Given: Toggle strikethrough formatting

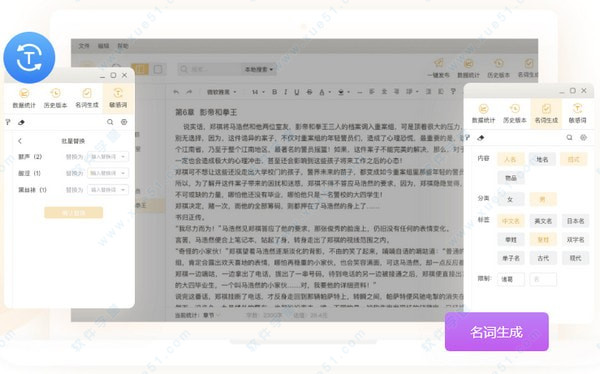Looking at the screenshot, I should (309, 92).
